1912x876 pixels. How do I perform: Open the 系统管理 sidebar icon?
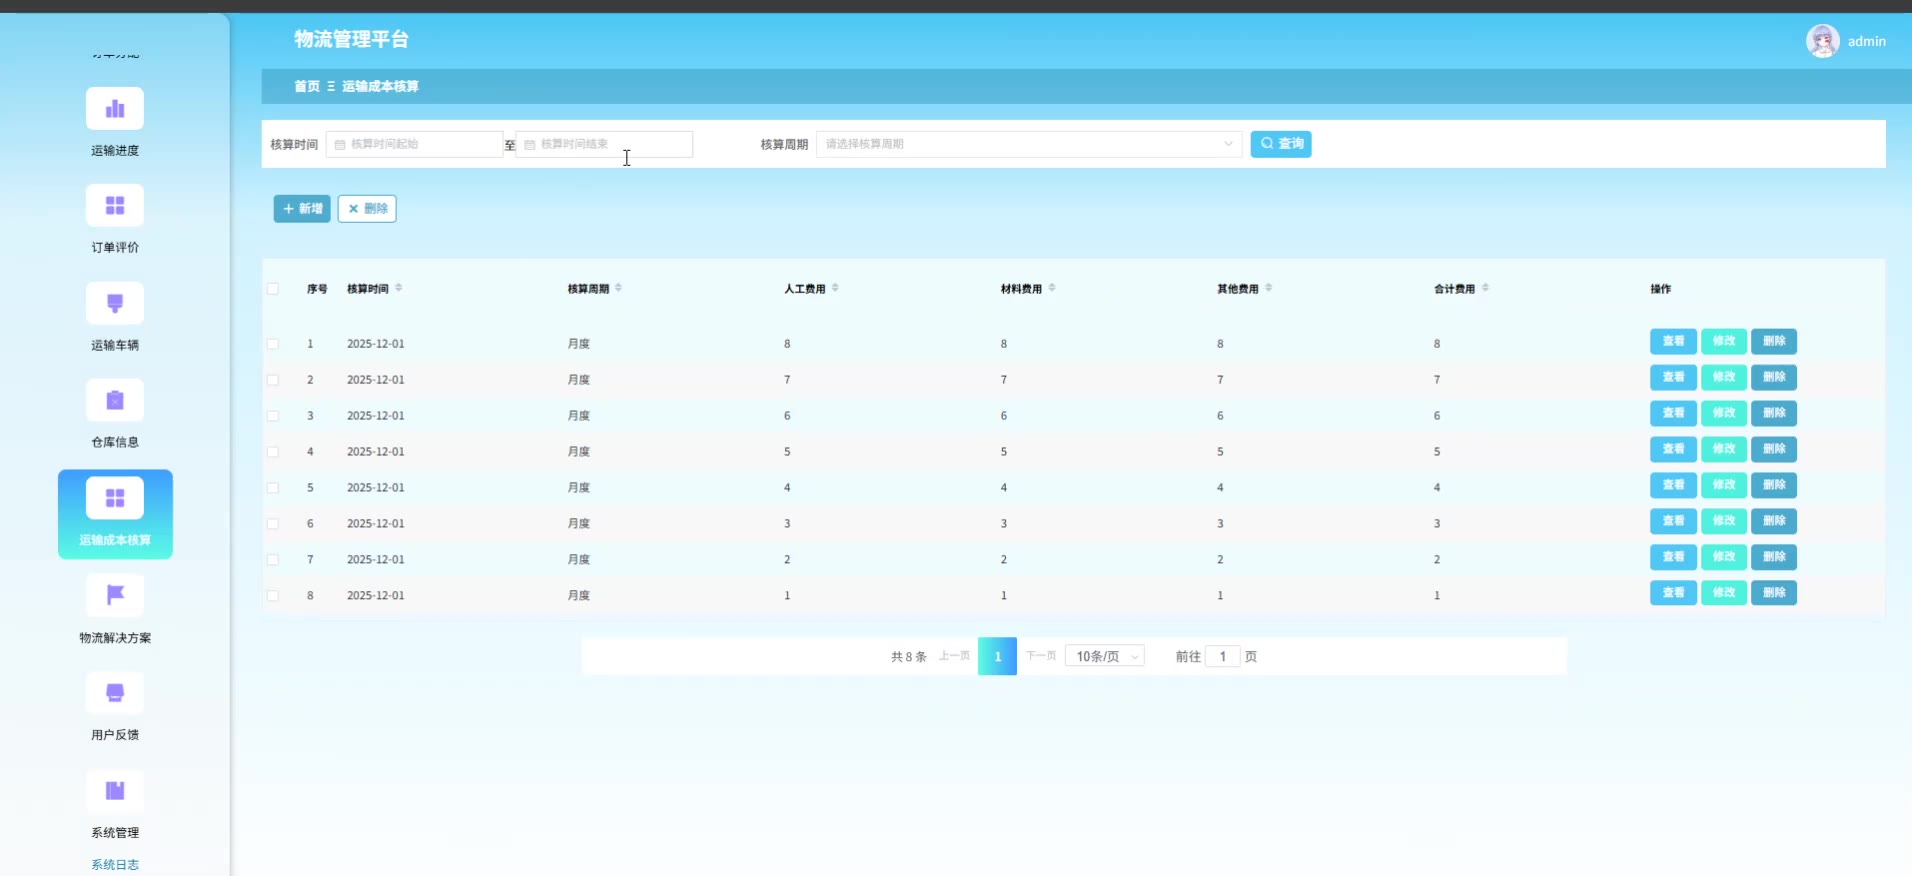(115, 791)
